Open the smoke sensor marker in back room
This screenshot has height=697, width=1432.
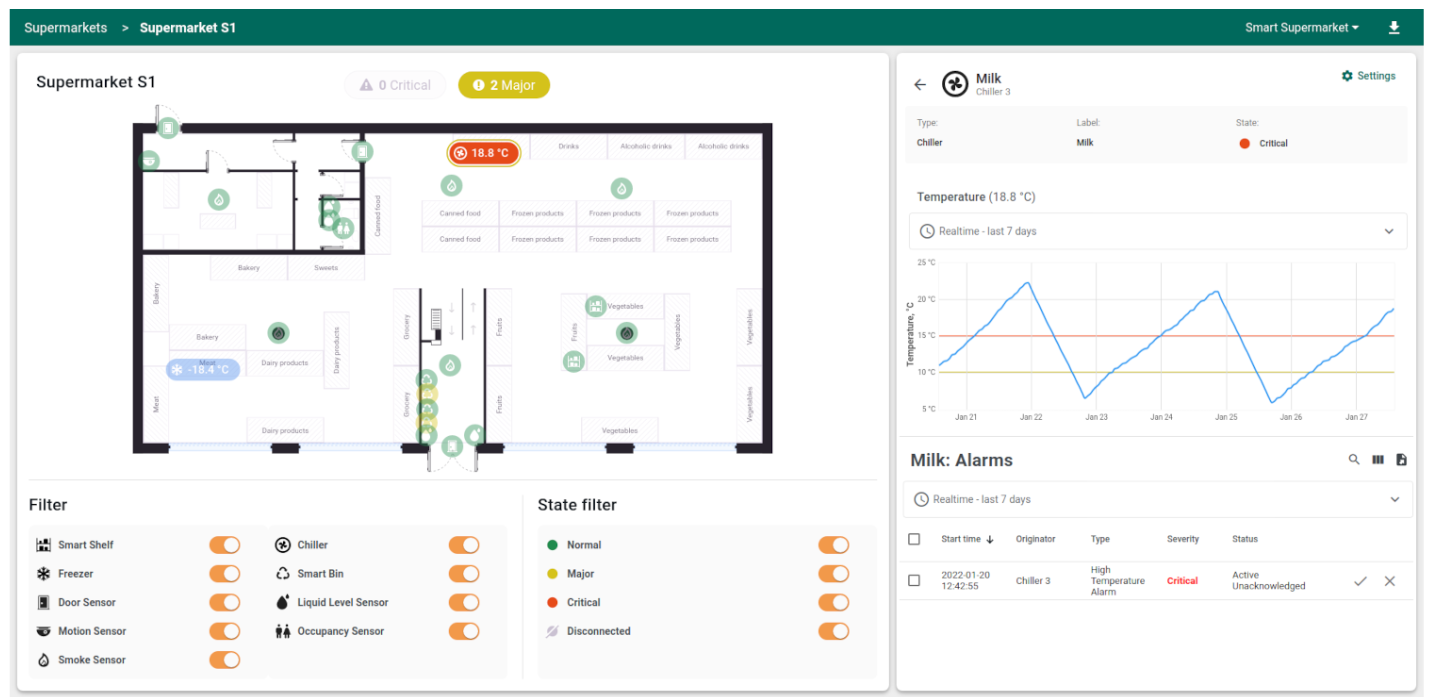coord(219,199)
